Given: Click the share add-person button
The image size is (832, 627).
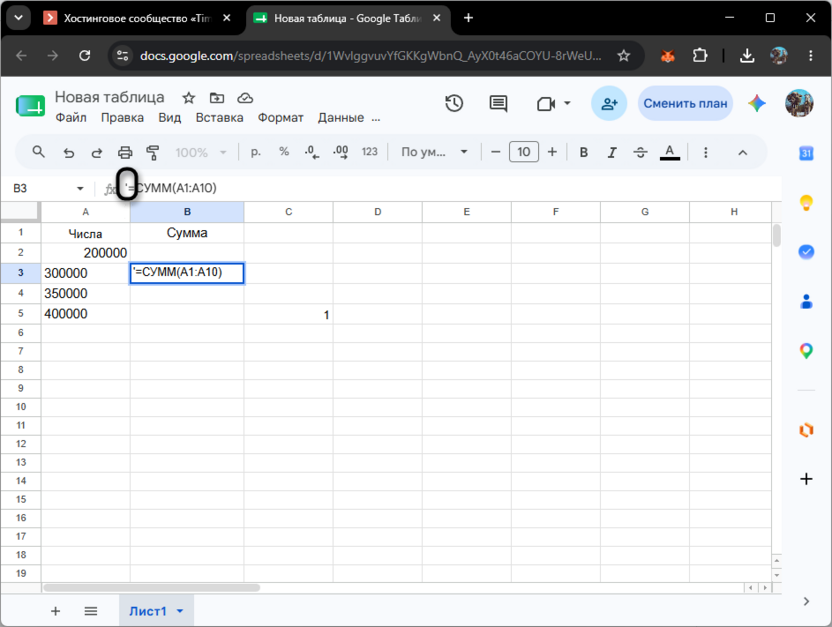Looking at the screenshot, I should click(x=609, y=103).
